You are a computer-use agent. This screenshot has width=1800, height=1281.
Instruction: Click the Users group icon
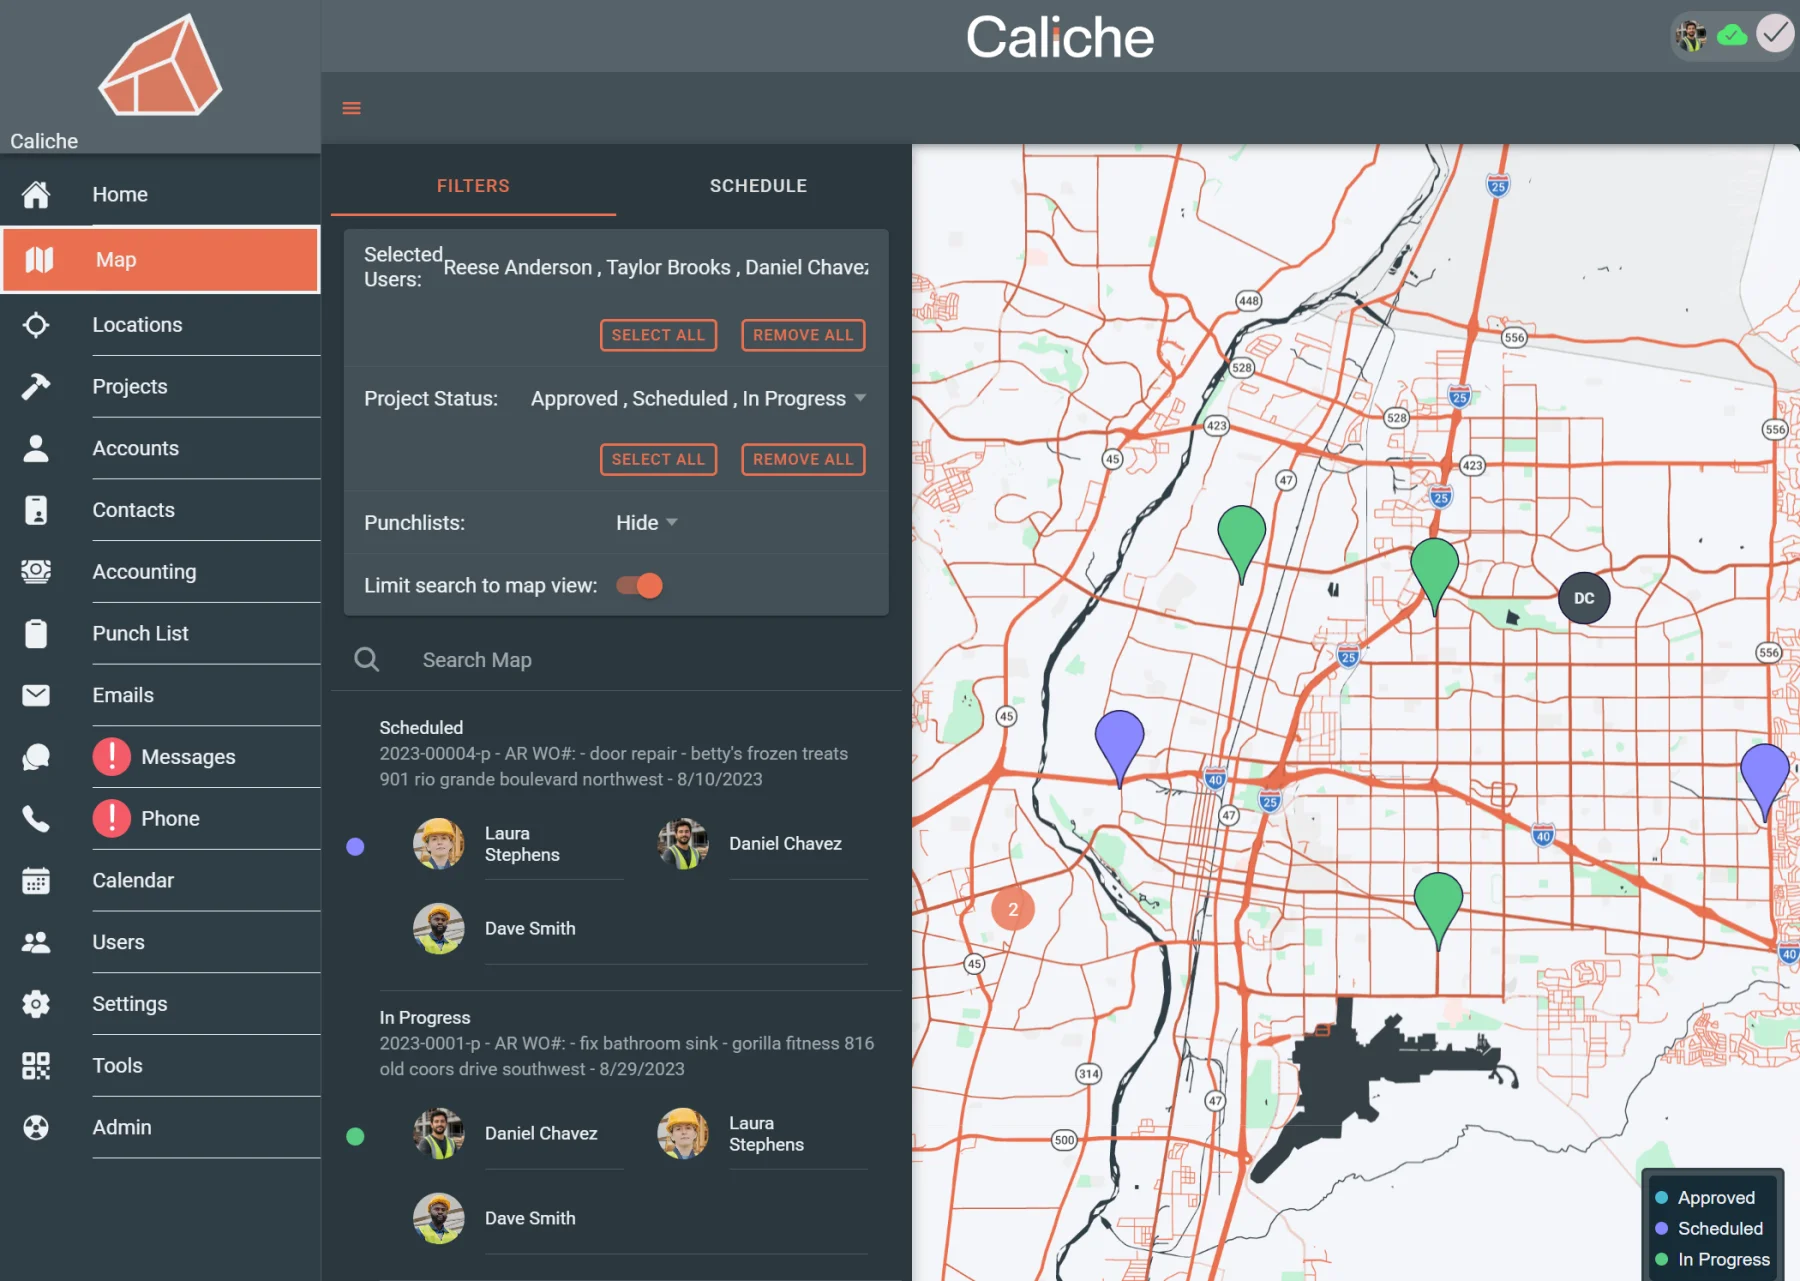click(36, 942)
